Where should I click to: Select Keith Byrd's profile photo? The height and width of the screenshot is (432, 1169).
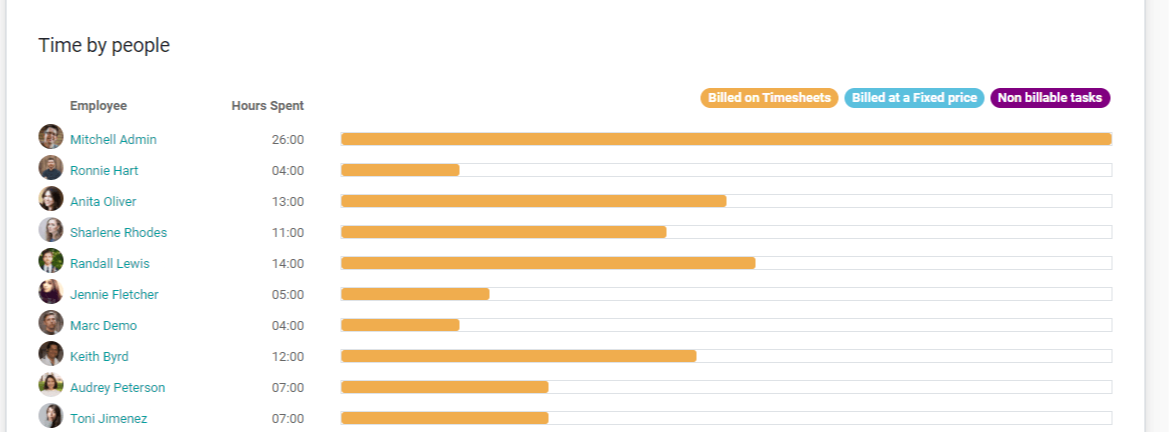pos(51,354)
